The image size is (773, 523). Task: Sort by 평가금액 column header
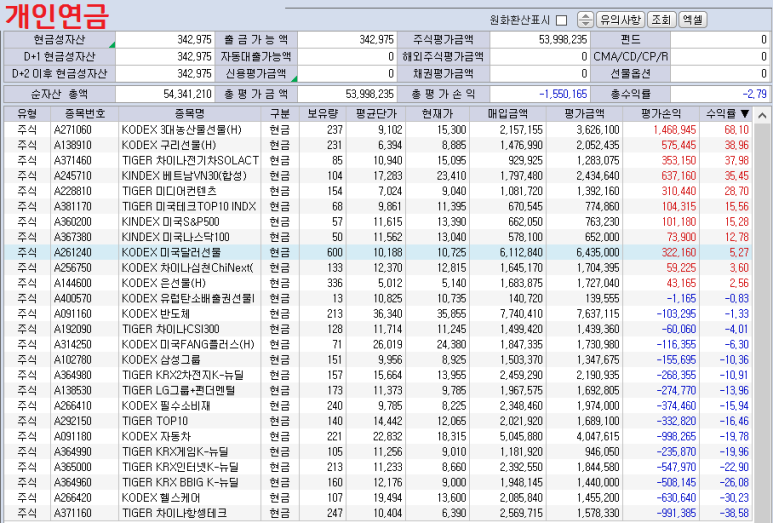pos(584,114)
